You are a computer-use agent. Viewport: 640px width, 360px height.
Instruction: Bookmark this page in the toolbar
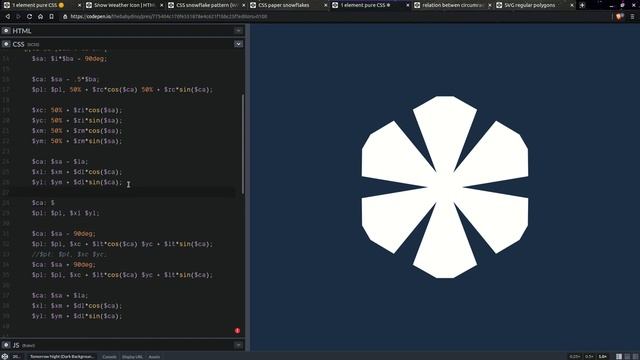tap(51, 17)
